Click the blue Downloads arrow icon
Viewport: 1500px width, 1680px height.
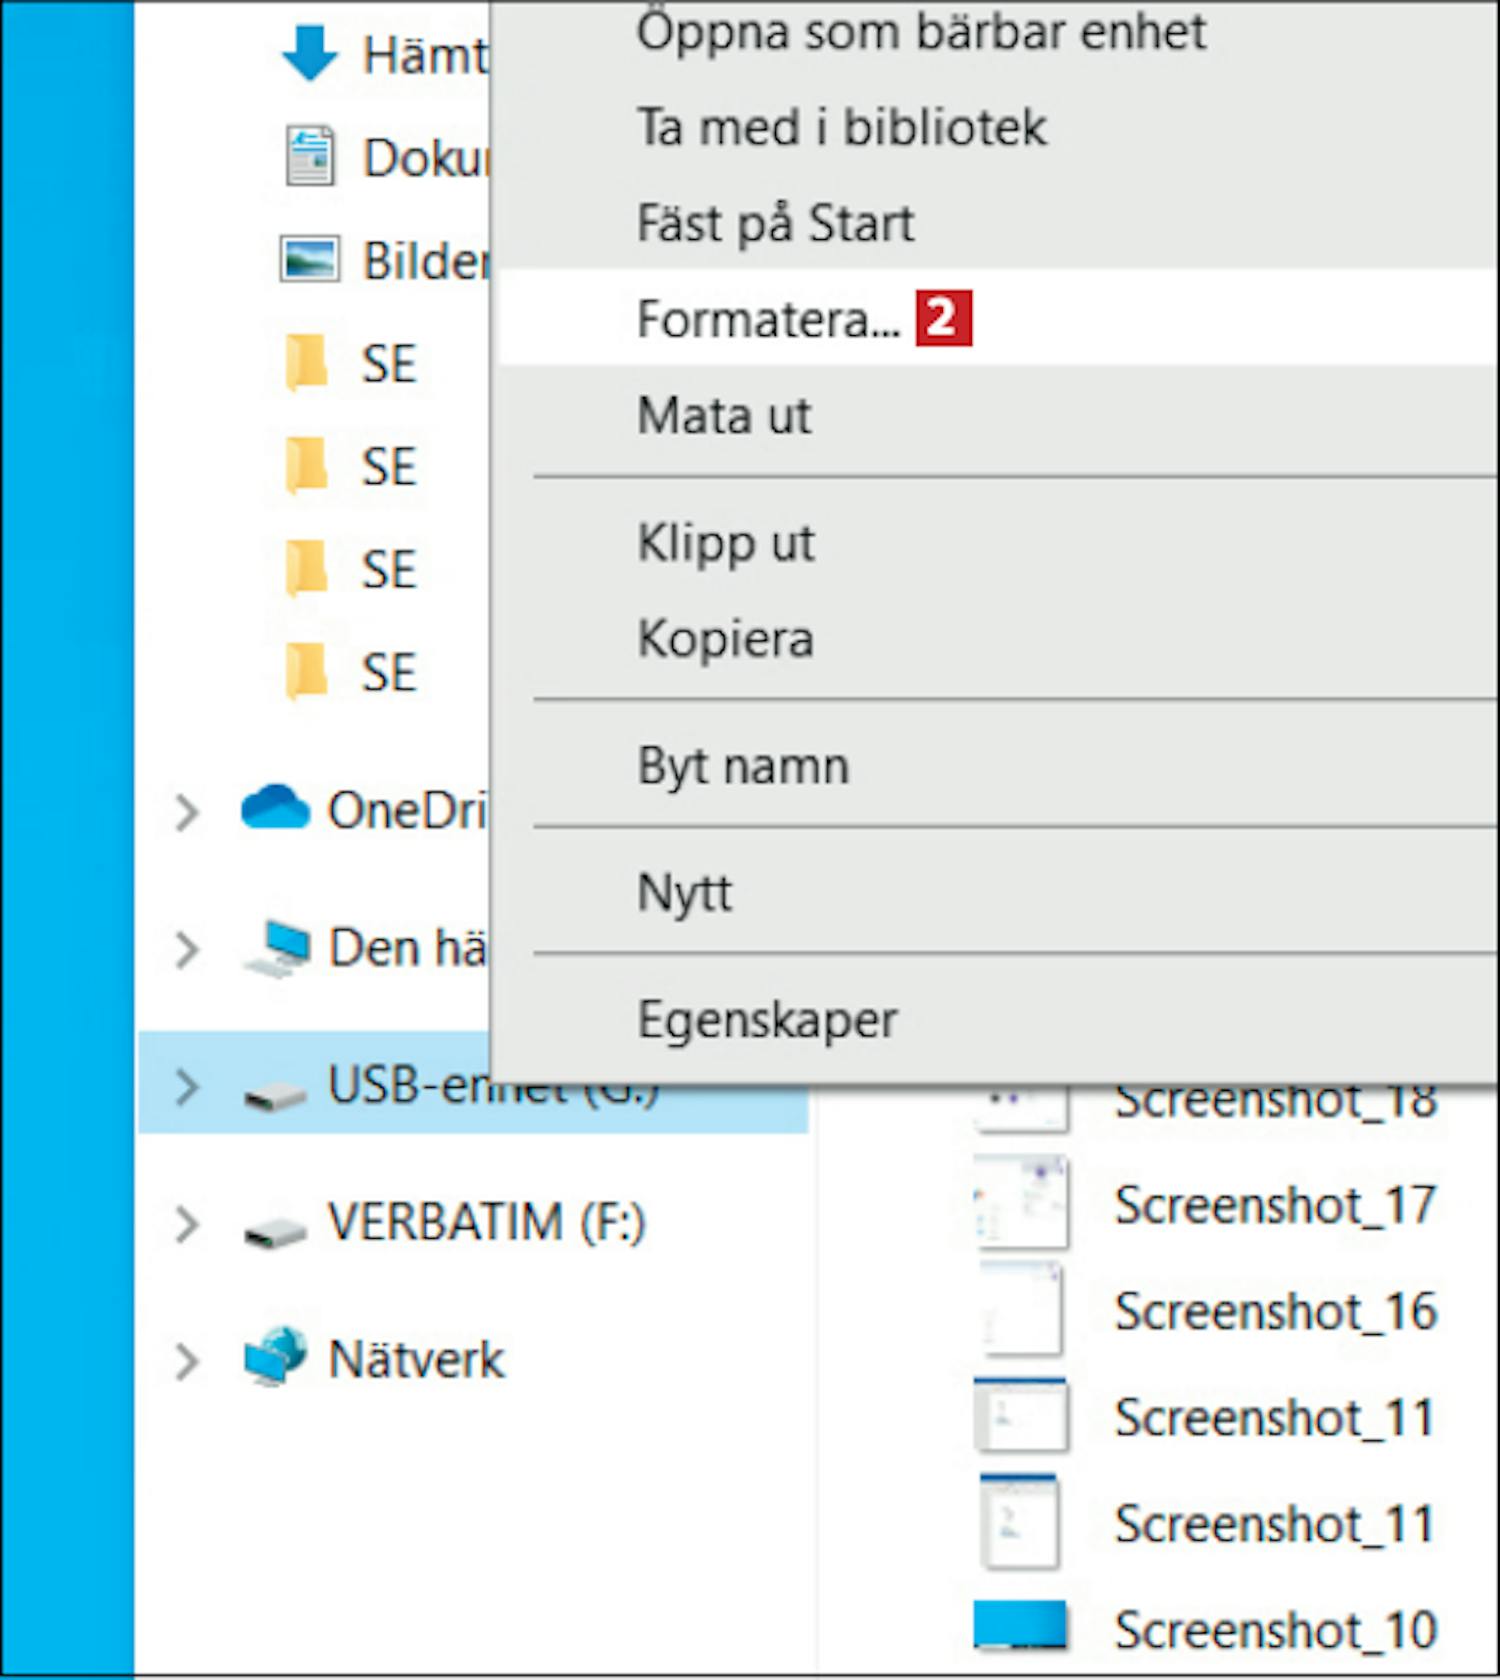(x=310, y=53)
